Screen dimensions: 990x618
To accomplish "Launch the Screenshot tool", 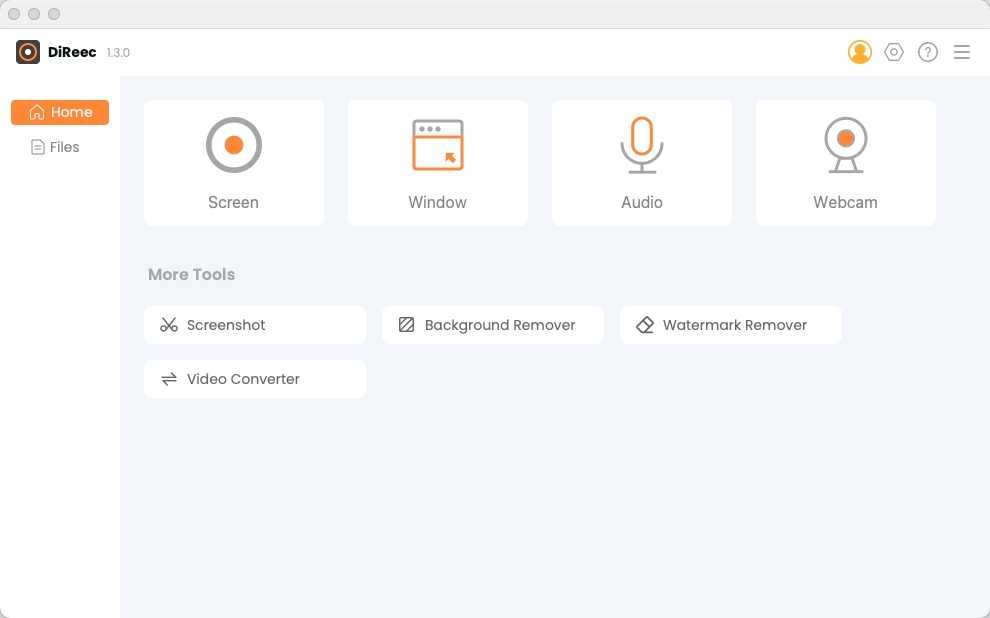I will pos(255,325).
